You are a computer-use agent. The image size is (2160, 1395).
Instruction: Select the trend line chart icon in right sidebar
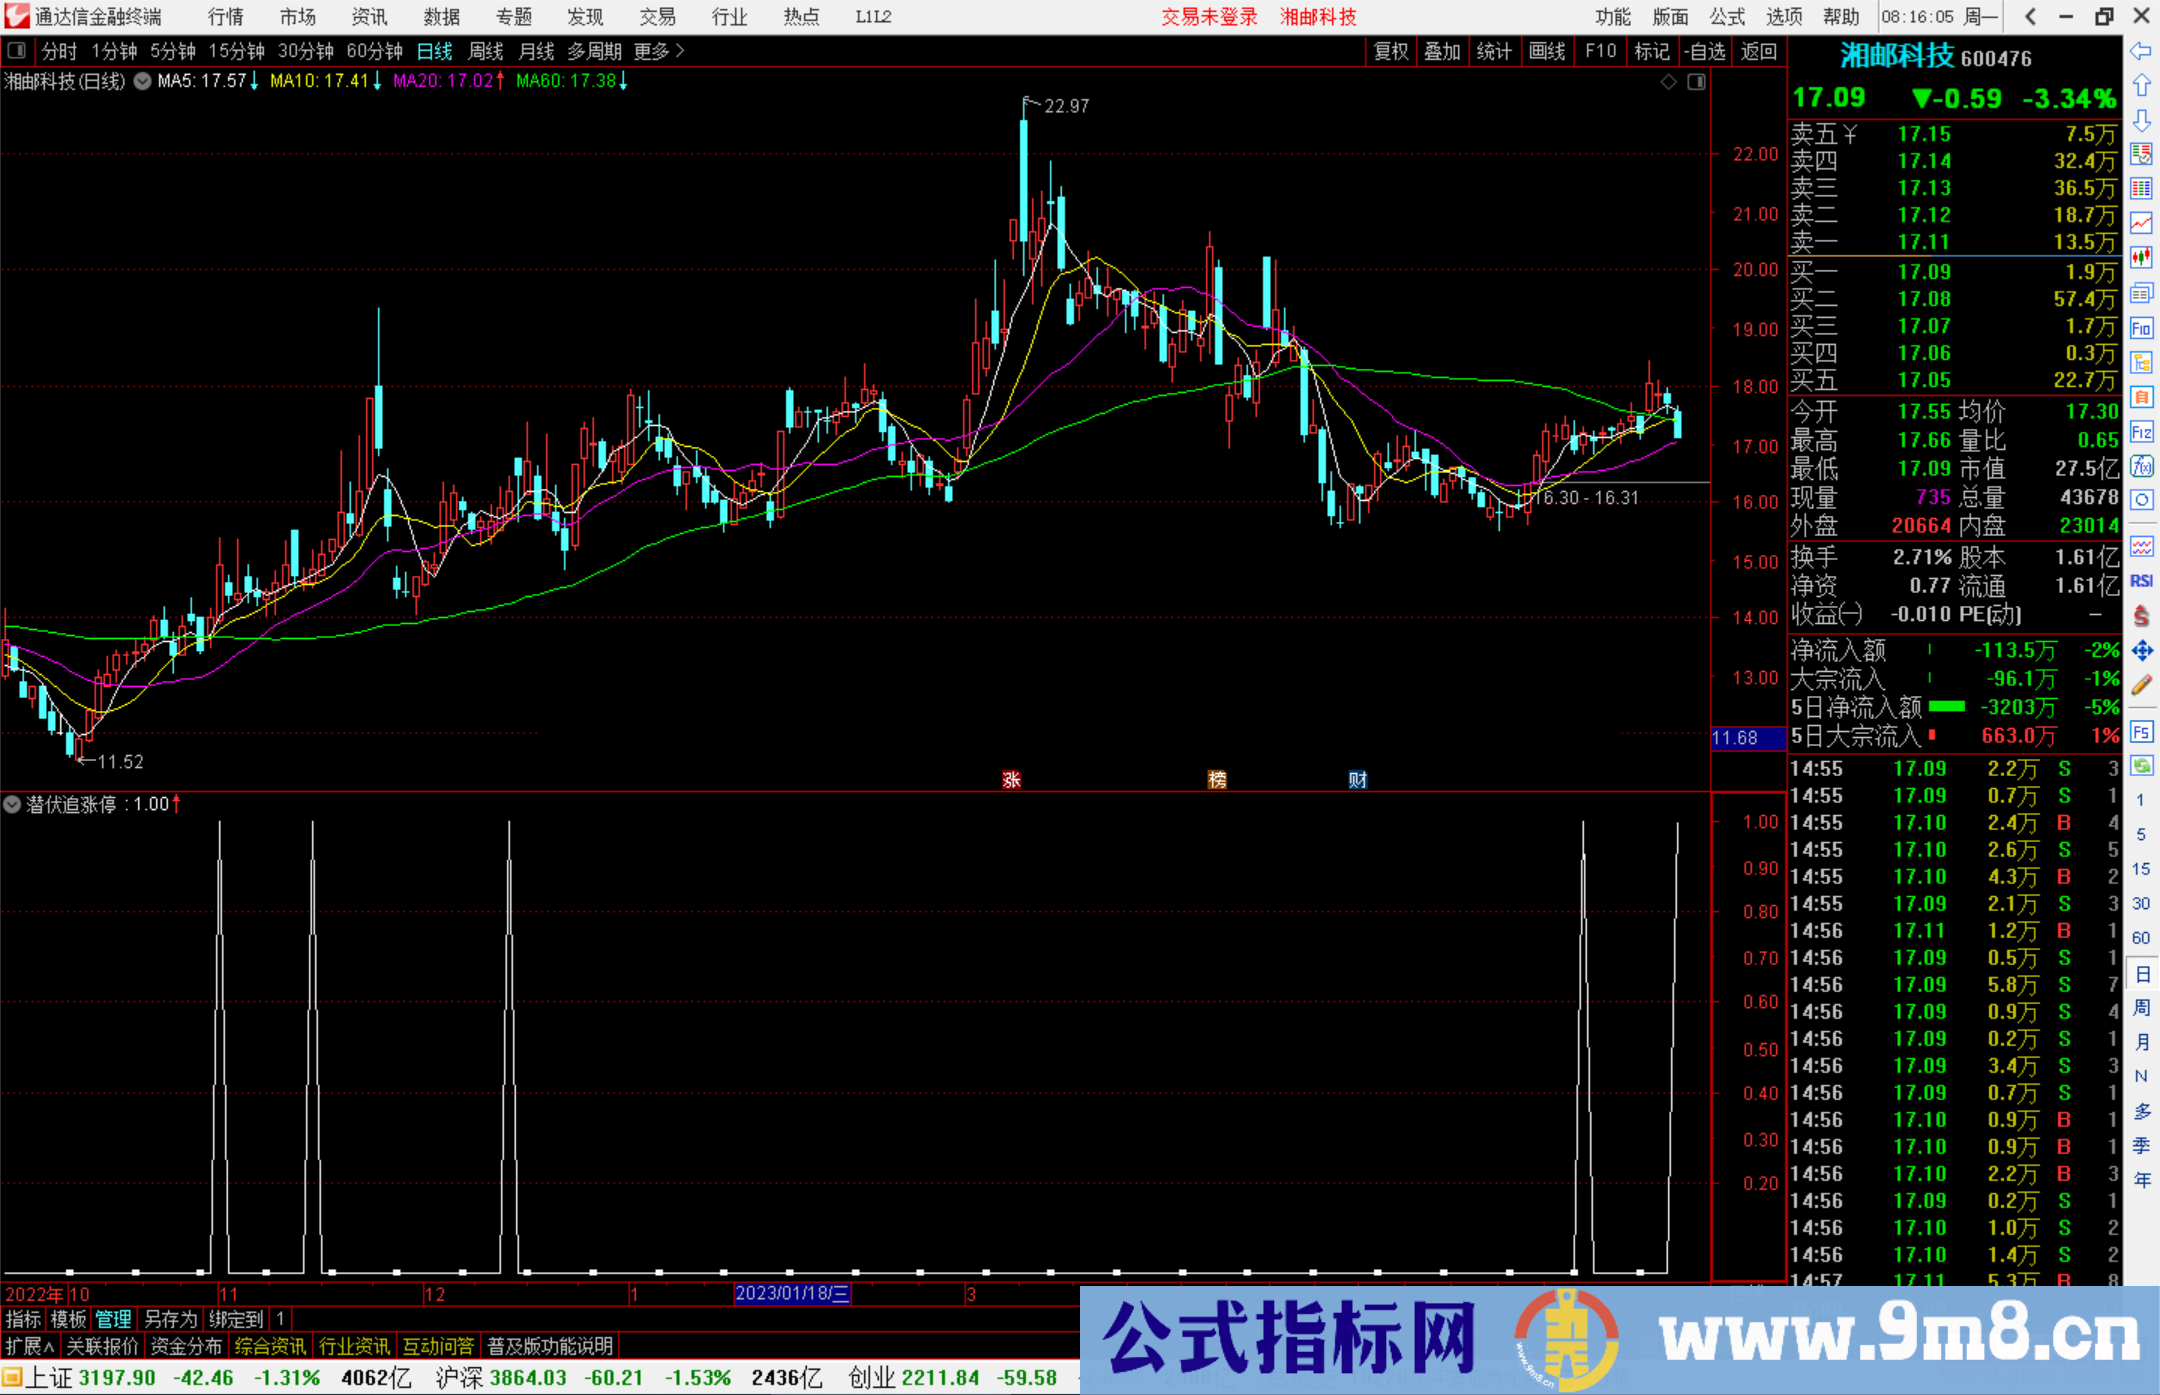[x=2142, y=221]
